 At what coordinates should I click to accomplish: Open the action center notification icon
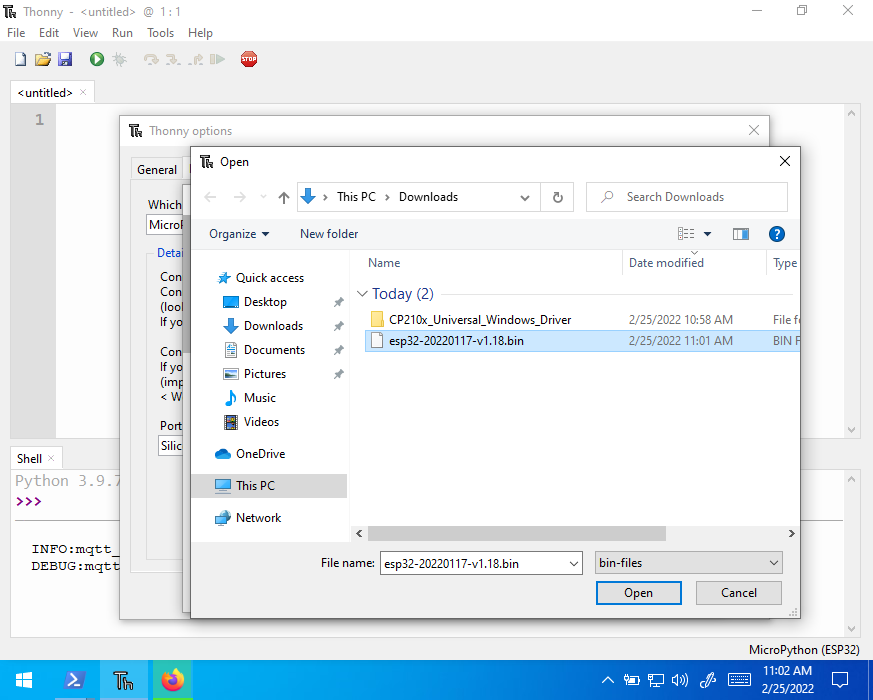840,680
